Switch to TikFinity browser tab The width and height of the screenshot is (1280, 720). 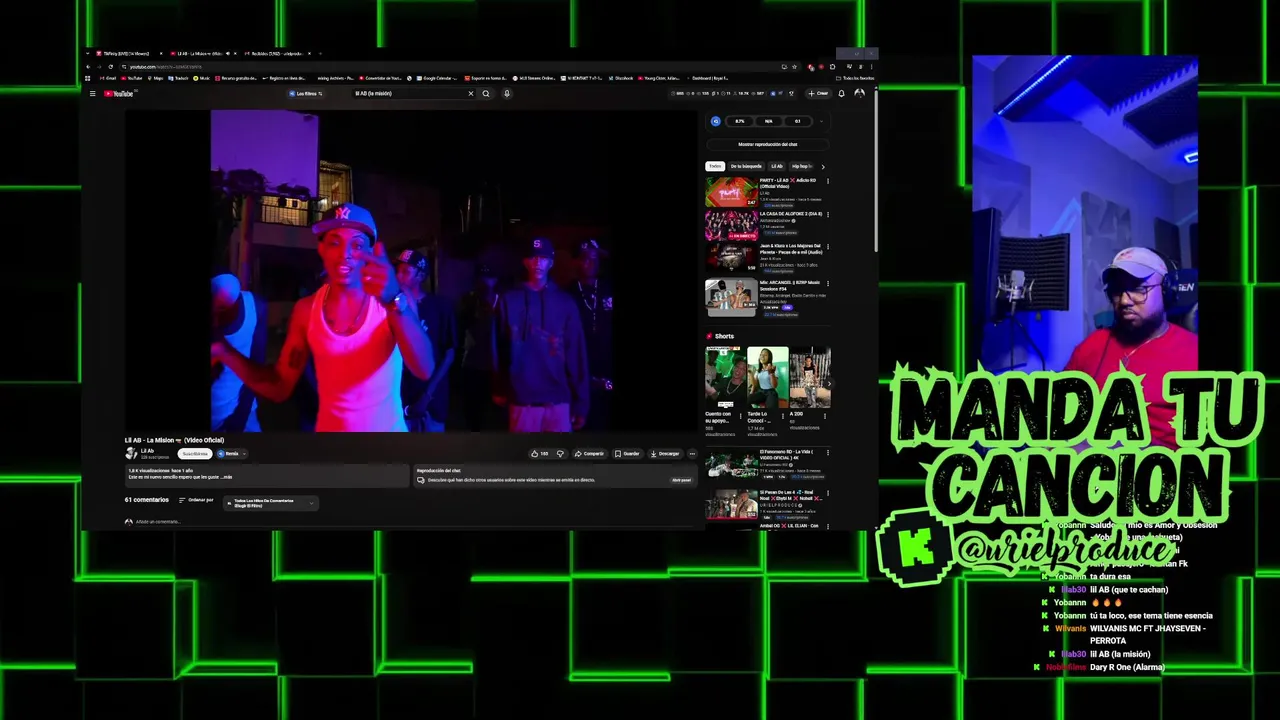tap(128, 53)
